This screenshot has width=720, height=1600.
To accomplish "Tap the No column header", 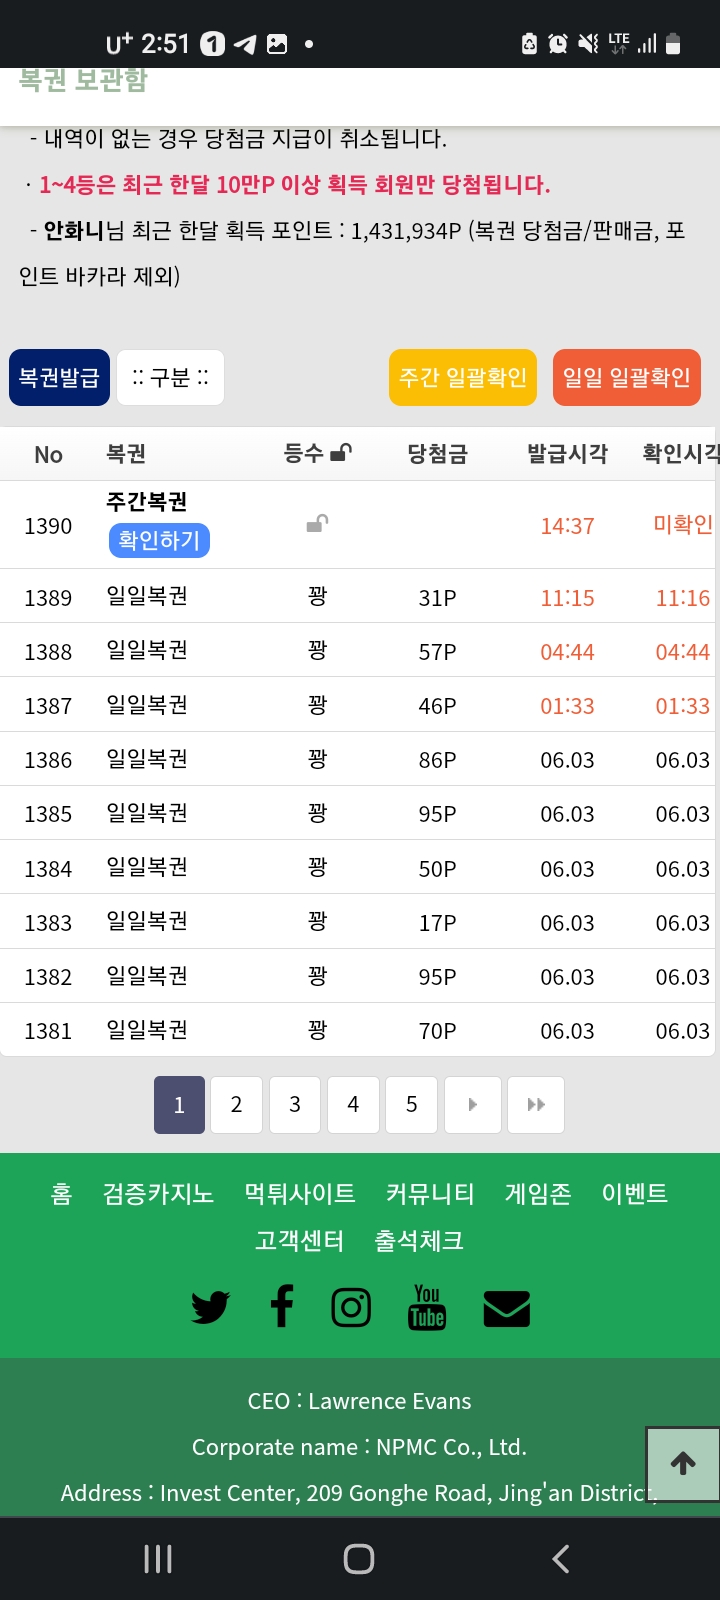I will pos(48,455).
